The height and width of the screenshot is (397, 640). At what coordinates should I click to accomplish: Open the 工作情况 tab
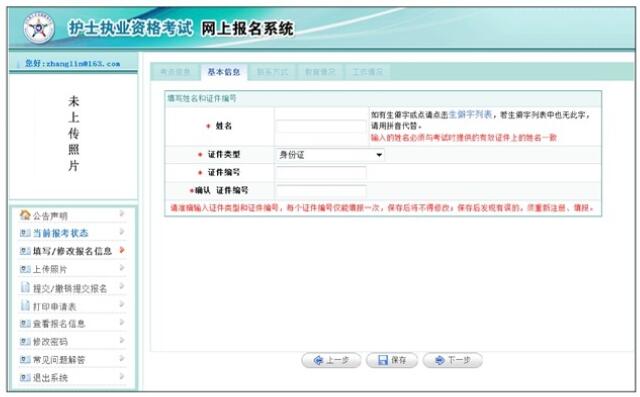click(x=368, y=72)
